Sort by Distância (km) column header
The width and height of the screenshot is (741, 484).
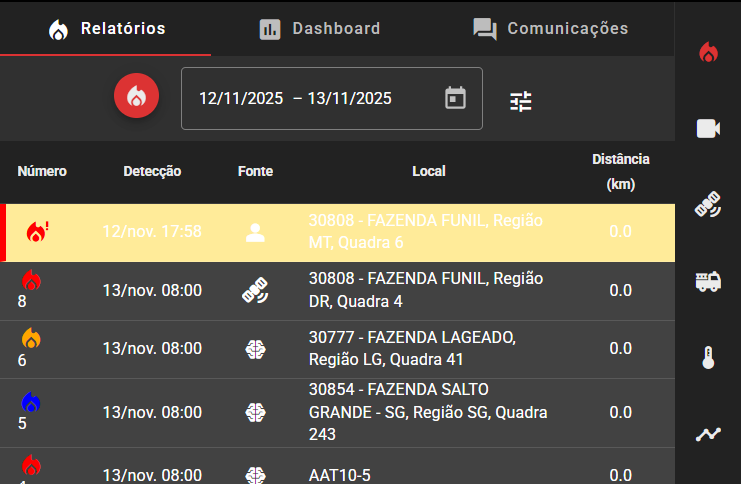click(620, 171)
